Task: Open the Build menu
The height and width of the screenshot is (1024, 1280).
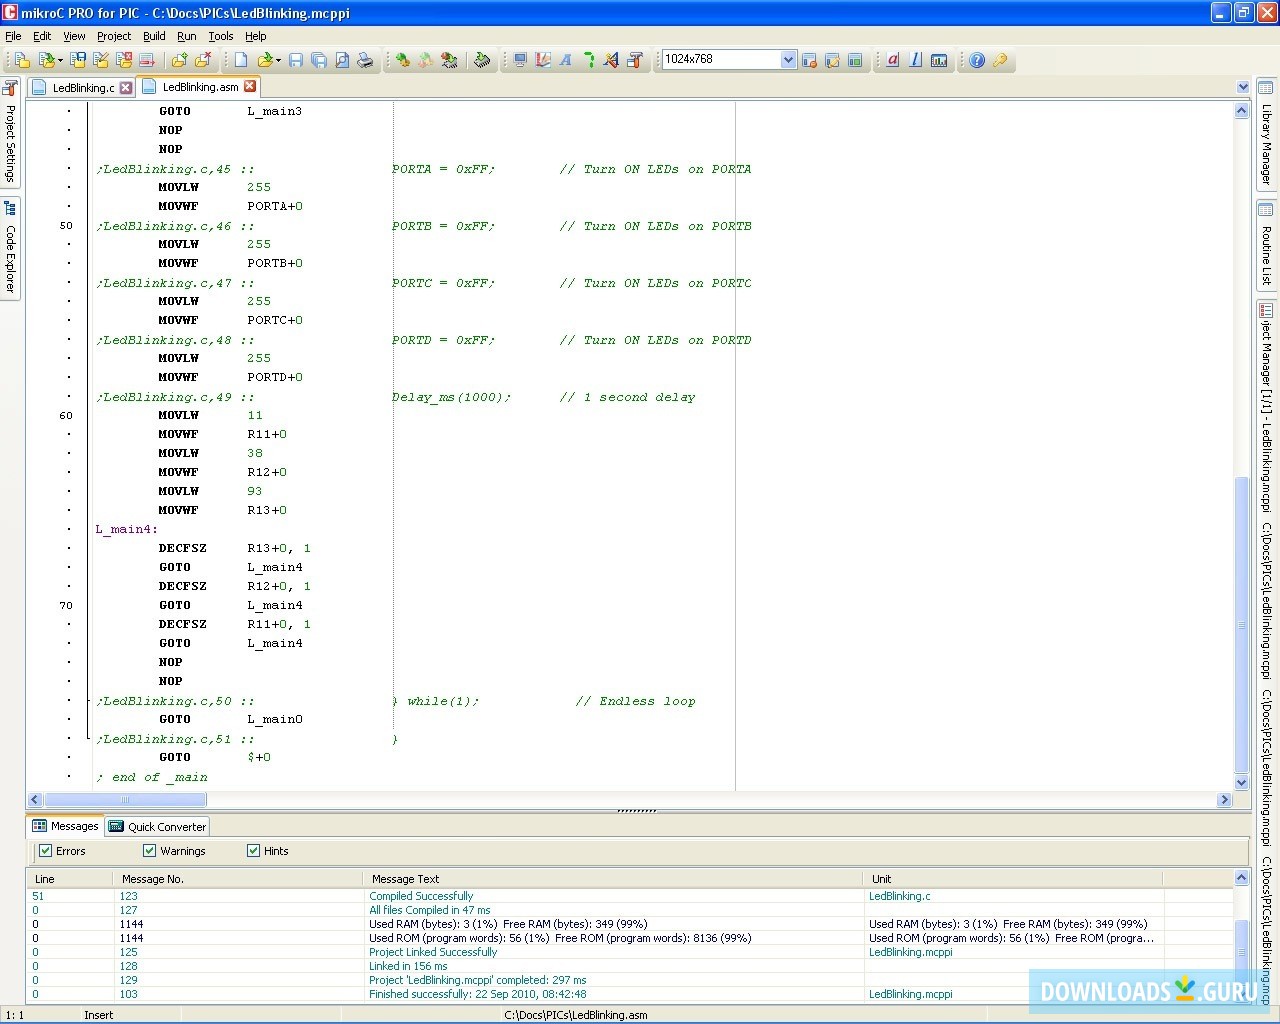Action: coord(154,36)
